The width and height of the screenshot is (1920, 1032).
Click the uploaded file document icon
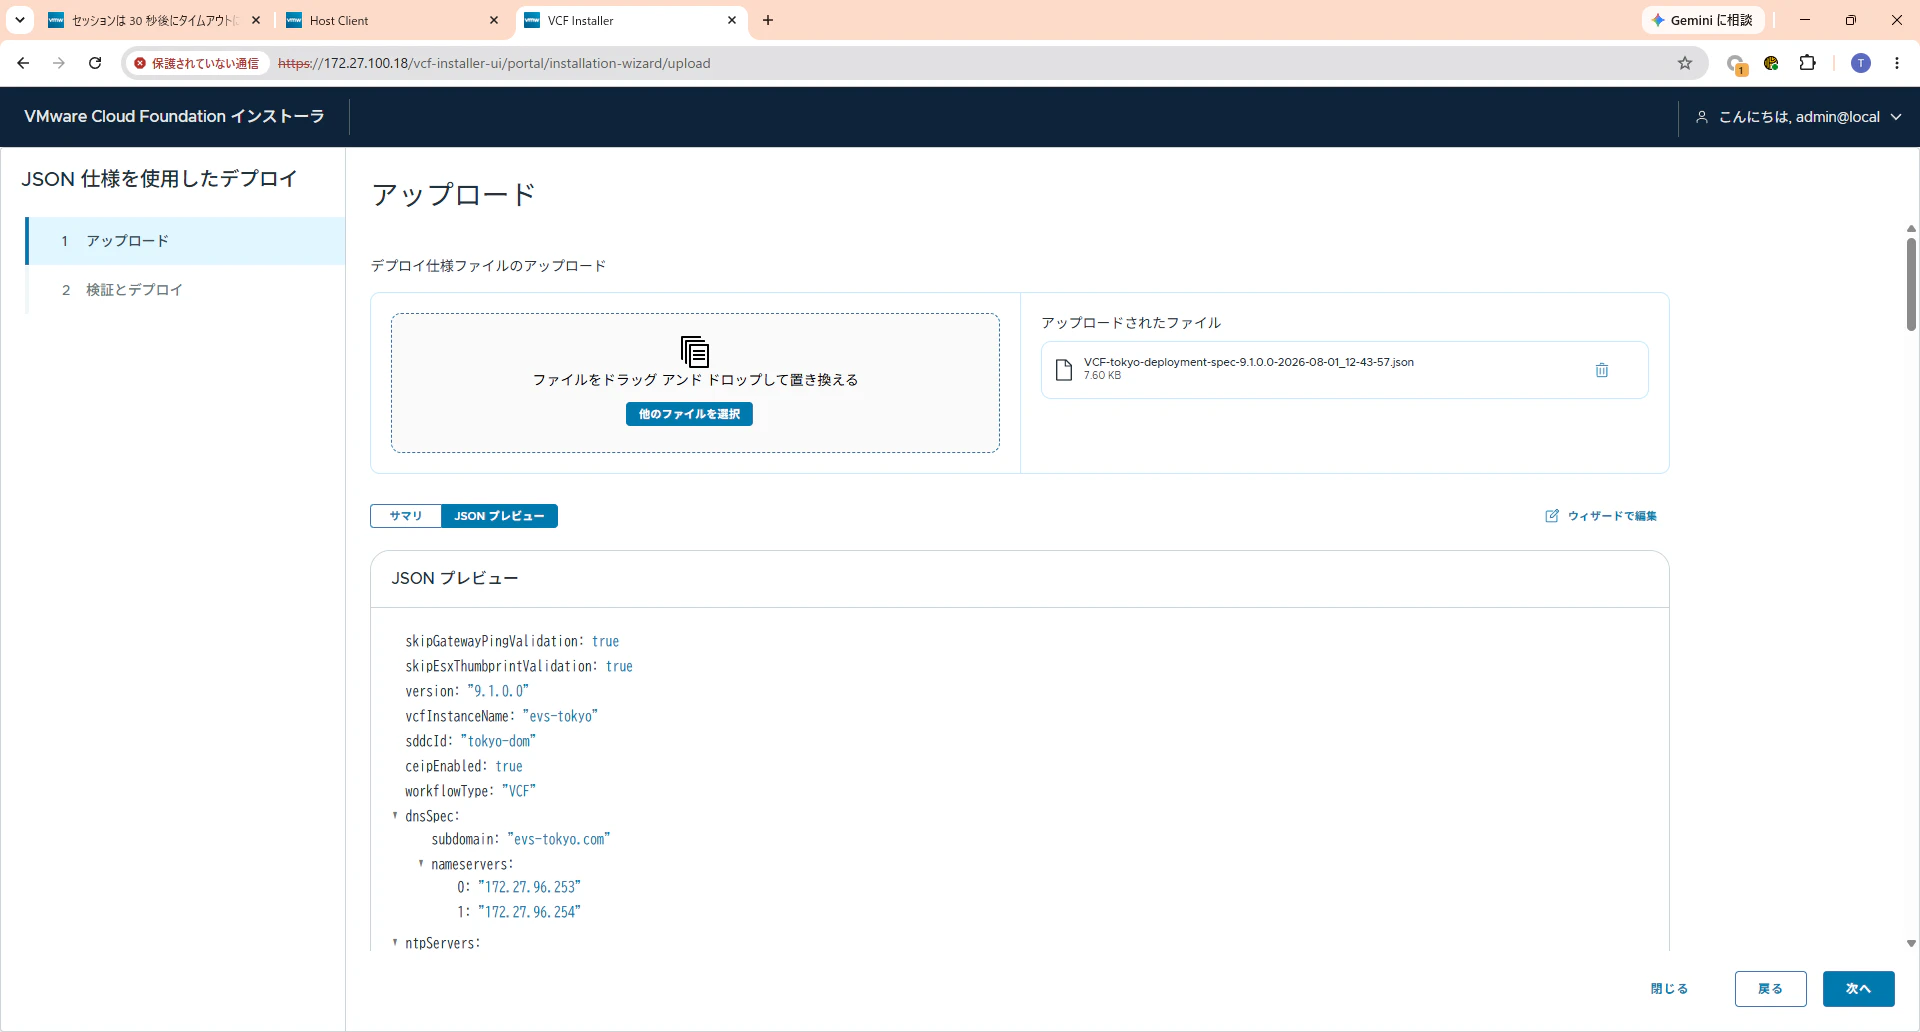click(x=1064, y=370)
